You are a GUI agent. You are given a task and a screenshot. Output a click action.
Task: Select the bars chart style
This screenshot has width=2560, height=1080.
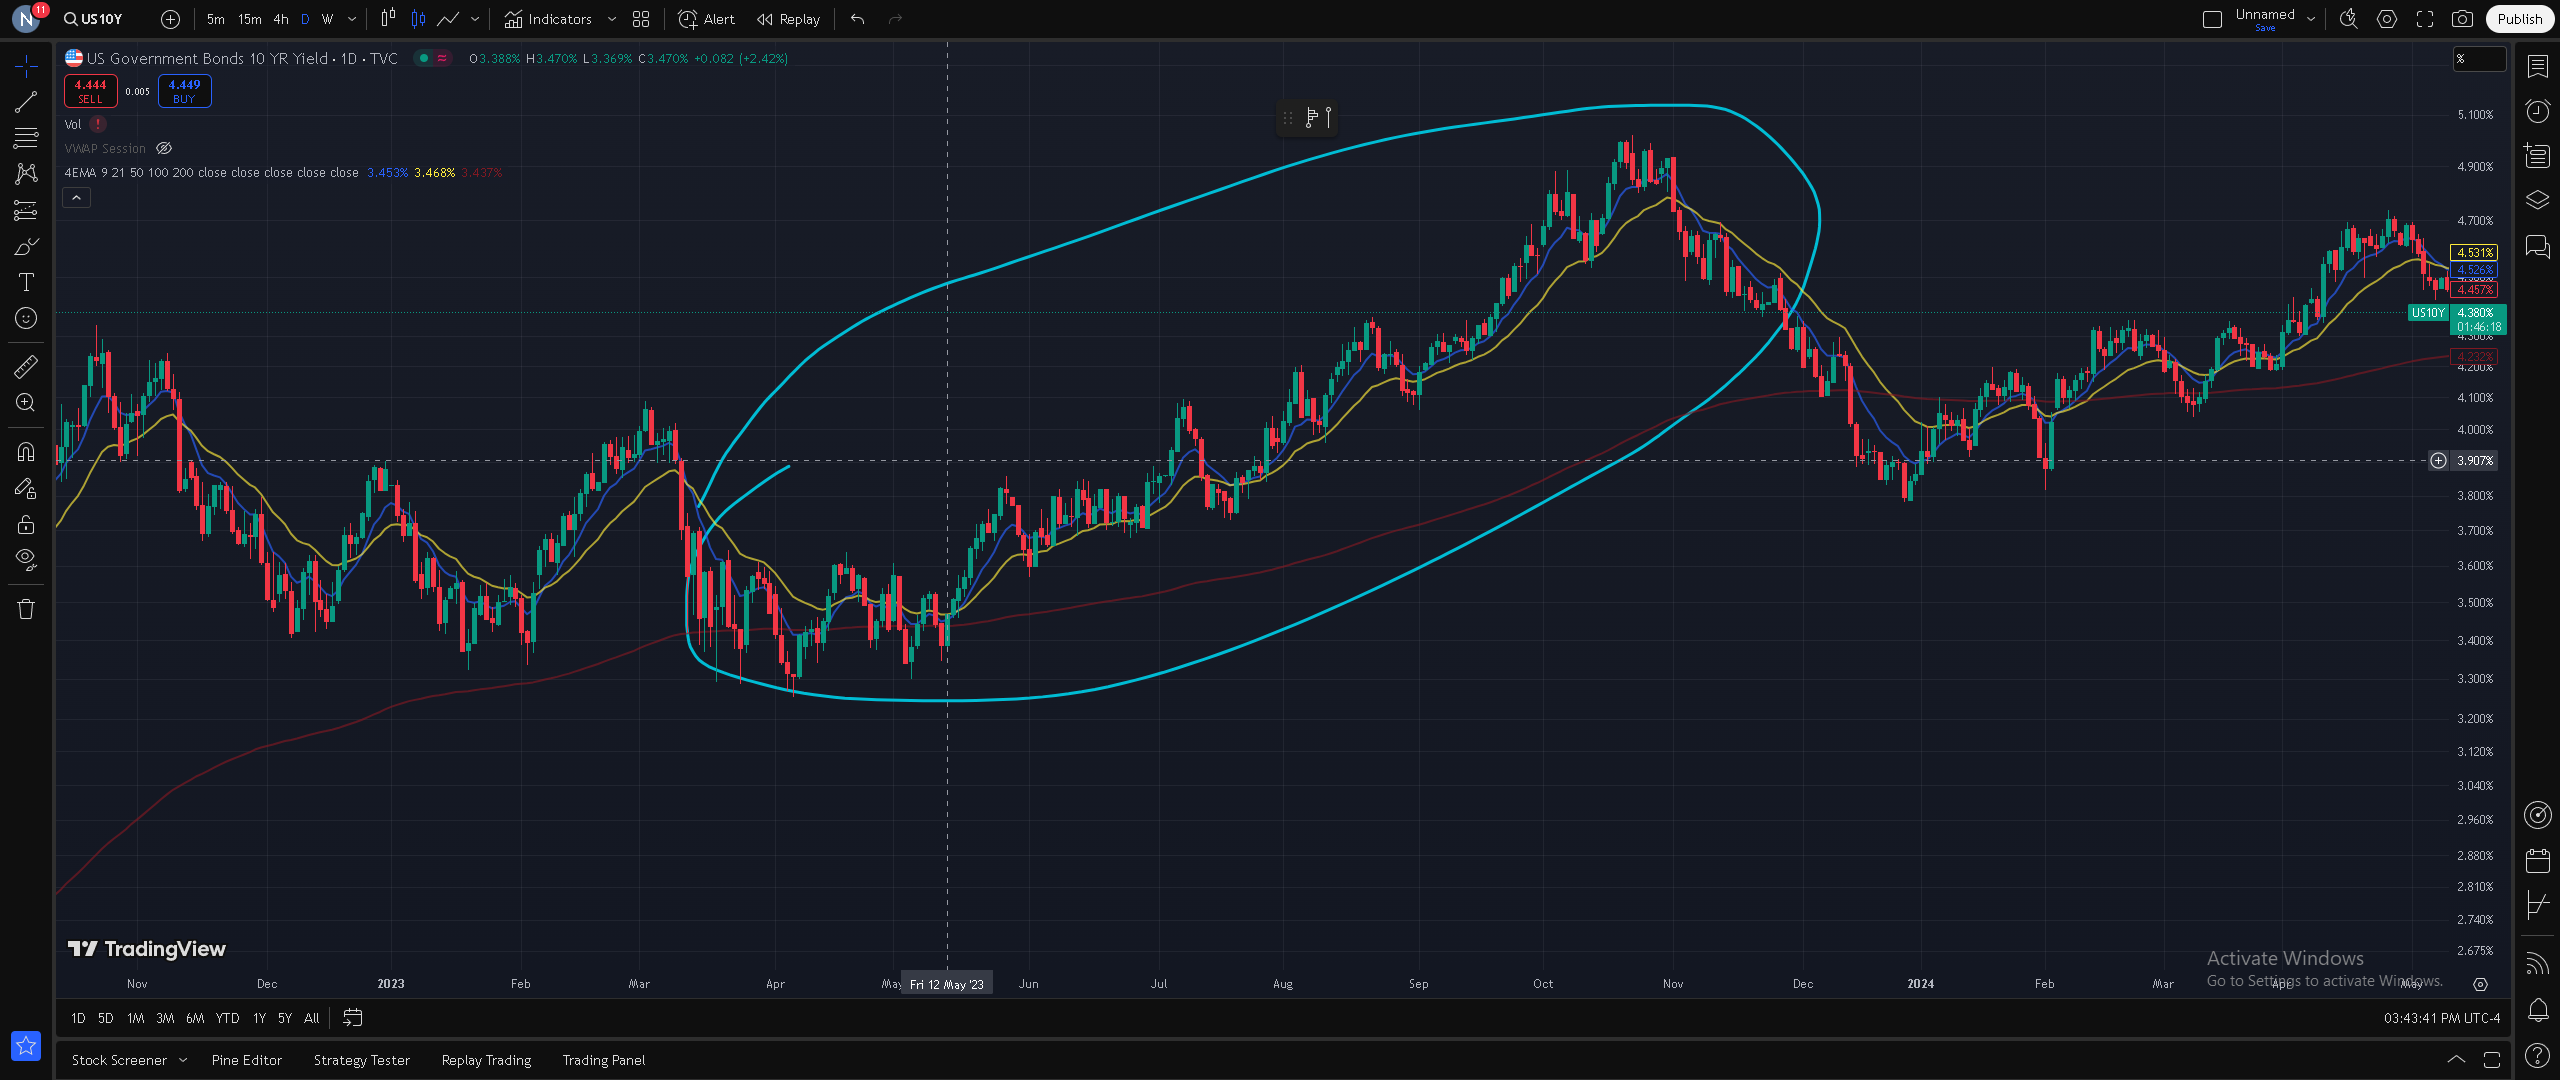tap(389, 19)
